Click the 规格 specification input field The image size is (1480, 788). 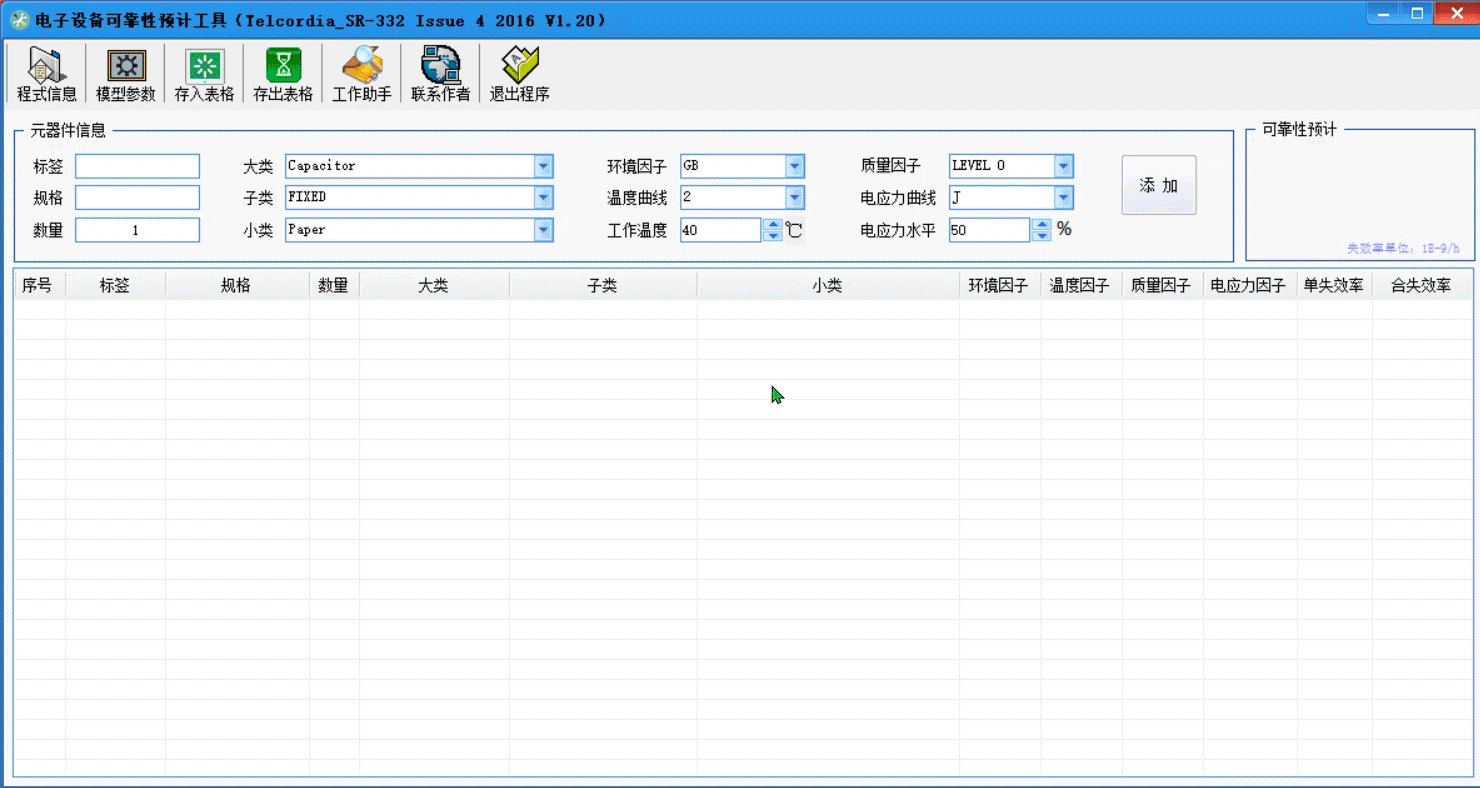point(137,198)
